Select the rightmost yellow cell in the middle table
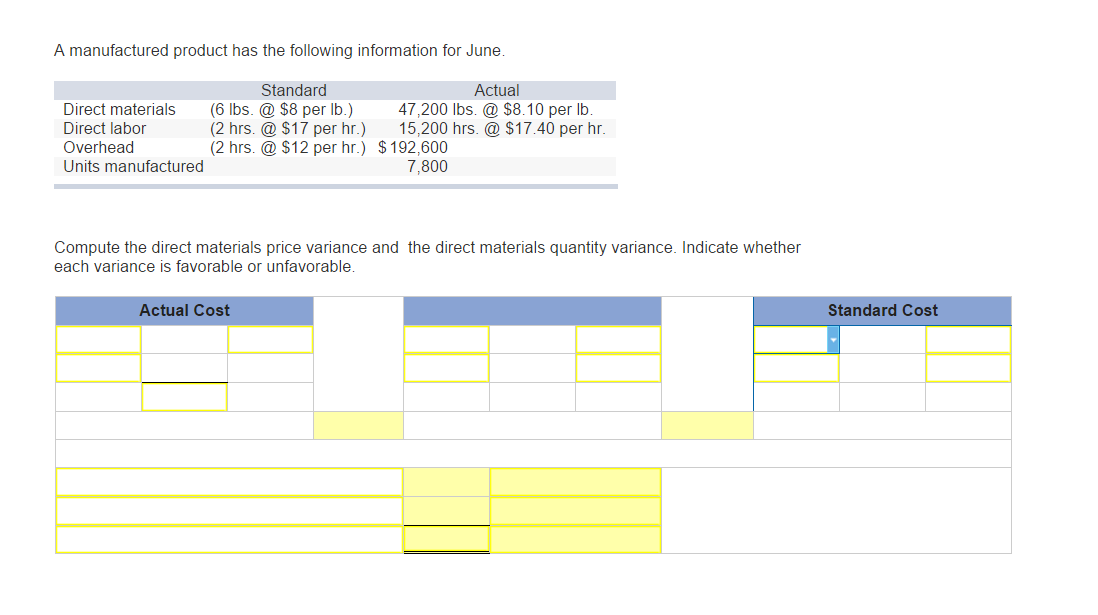 coord(618,340)
